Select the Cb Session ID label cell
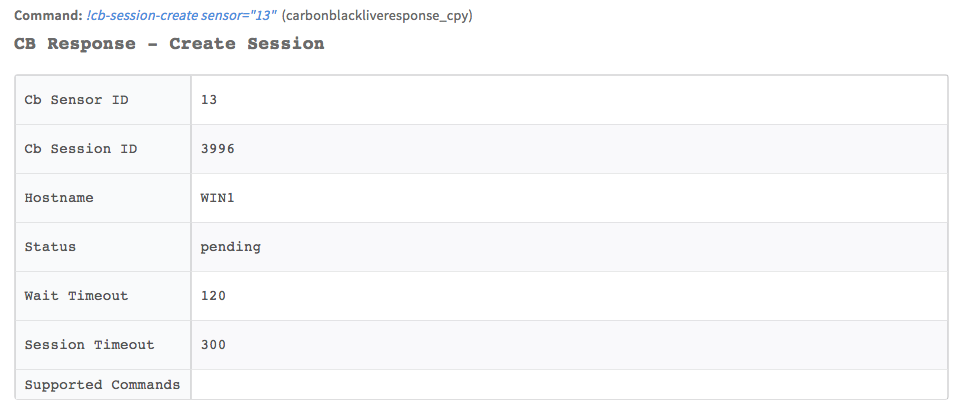This screenshot has width=963, height=416. click(81, 149)
